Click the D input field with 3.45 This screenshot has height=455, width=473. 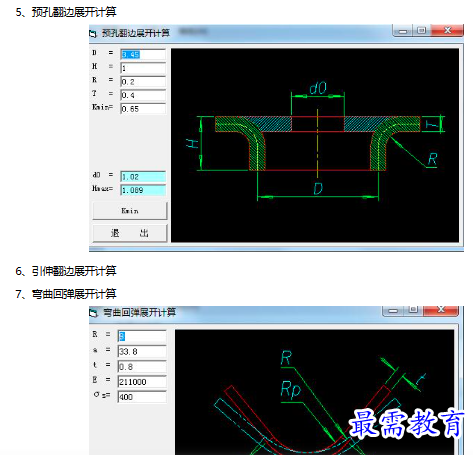coord(143,54)
